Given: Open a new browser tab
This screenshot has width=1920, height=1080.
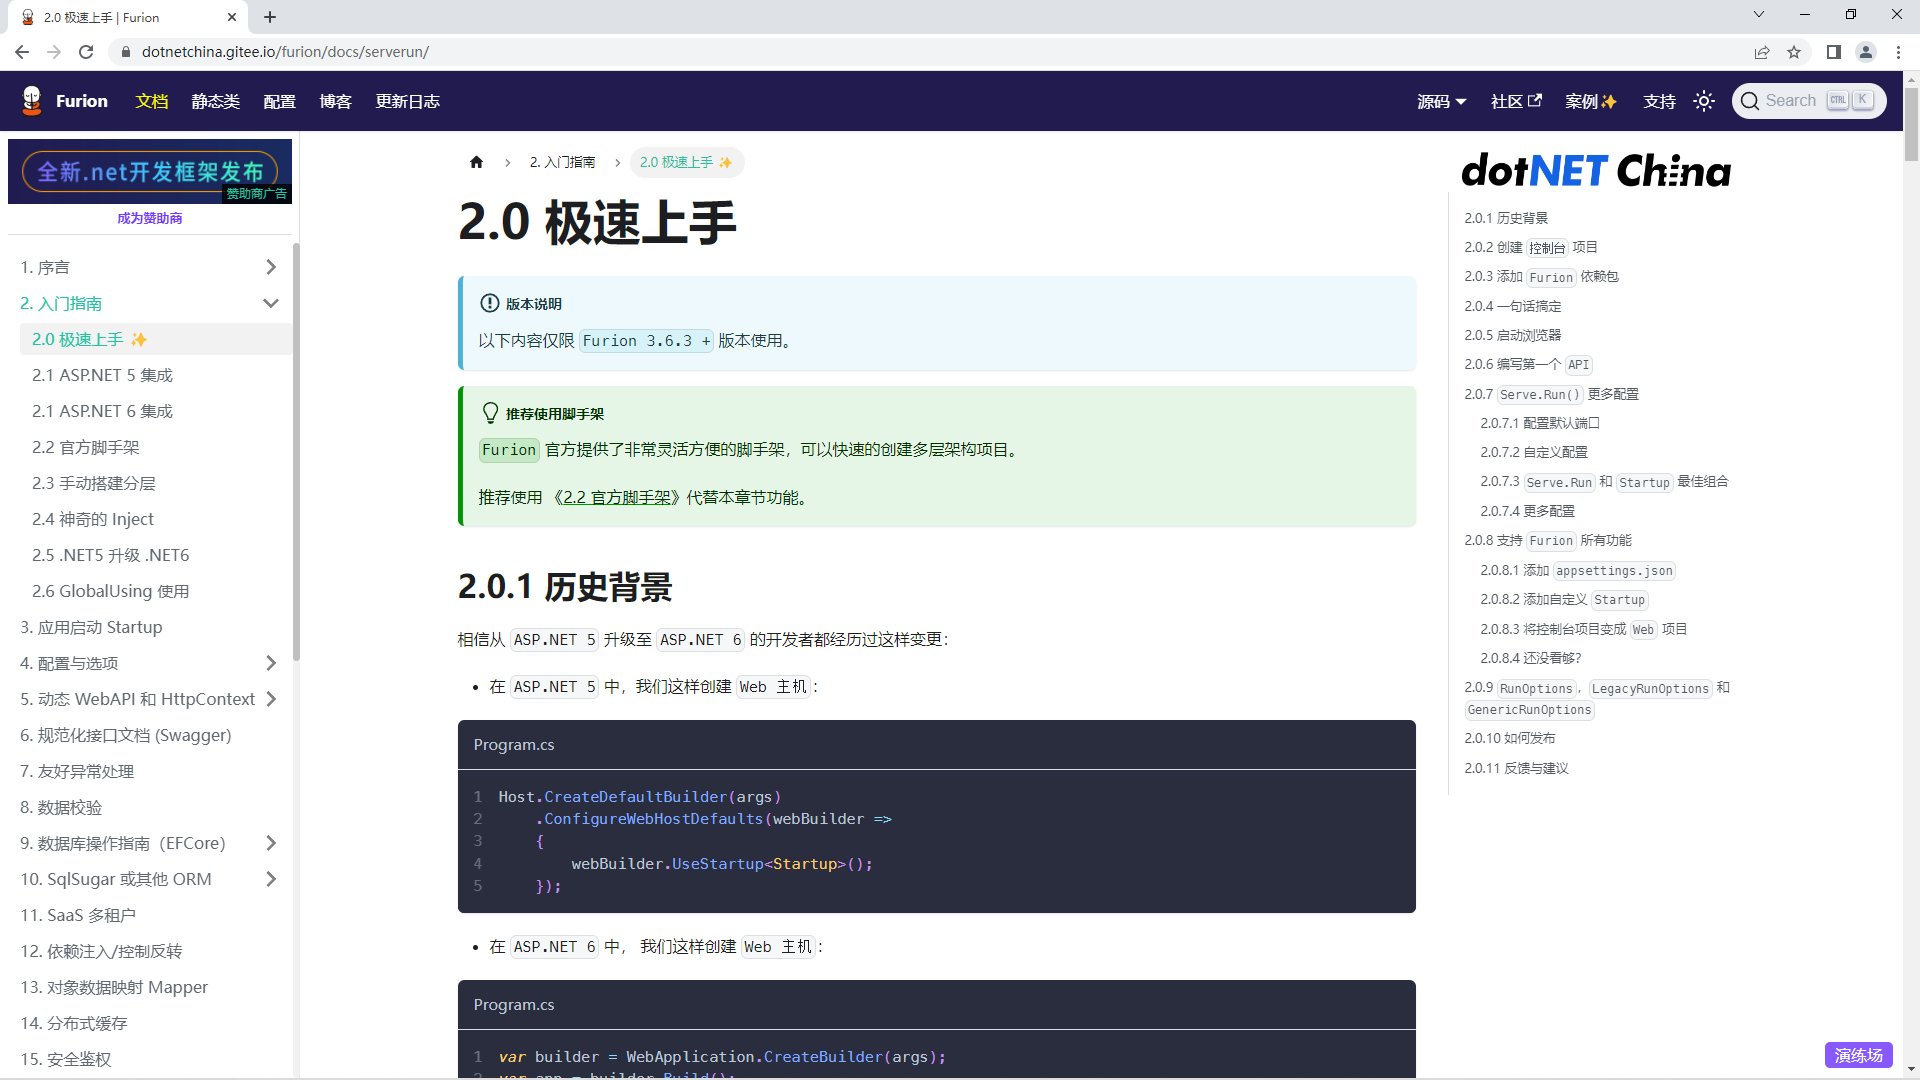Looking at the screenshot, I should (270, 17).
